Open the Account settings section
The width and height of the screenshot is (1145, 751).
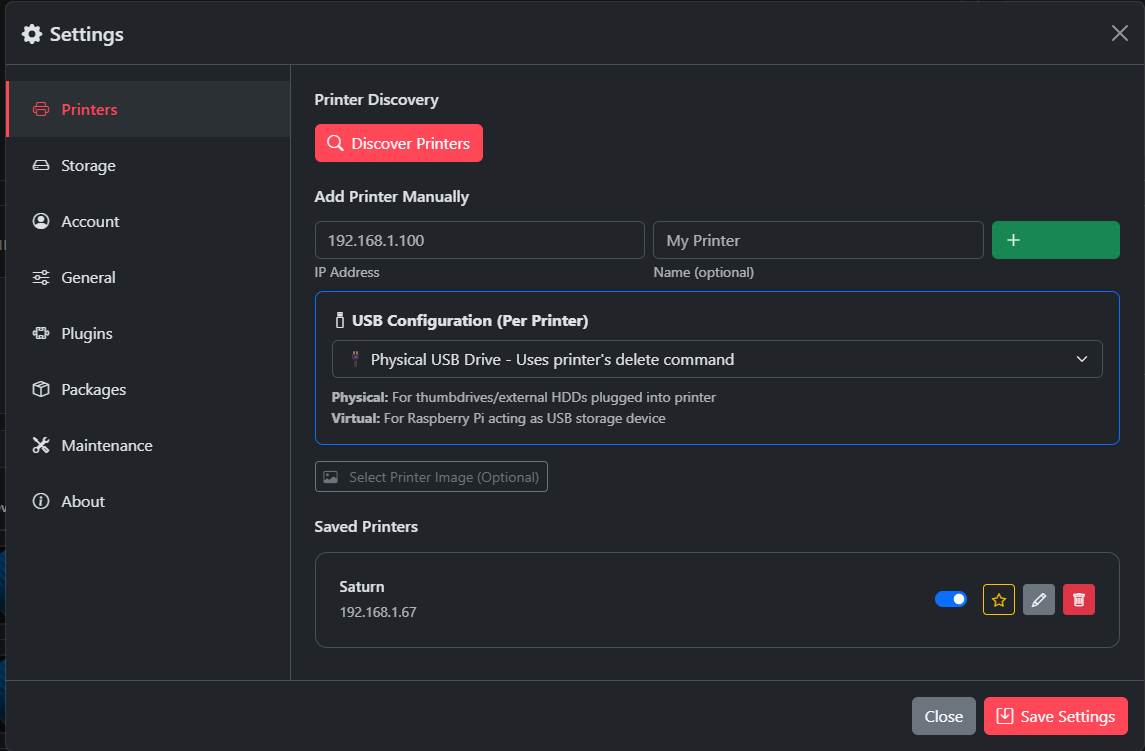pos(90,222)
